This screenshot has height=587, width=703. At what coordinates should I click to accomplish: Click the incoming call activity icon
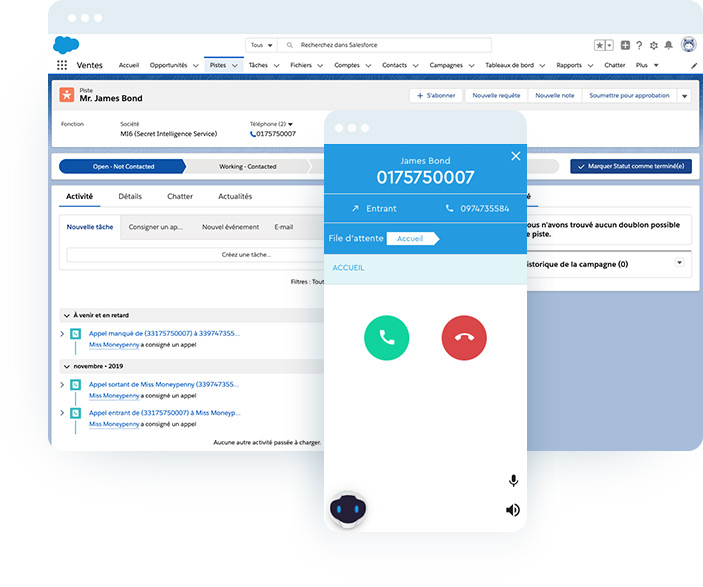click(x=76, y=413)
